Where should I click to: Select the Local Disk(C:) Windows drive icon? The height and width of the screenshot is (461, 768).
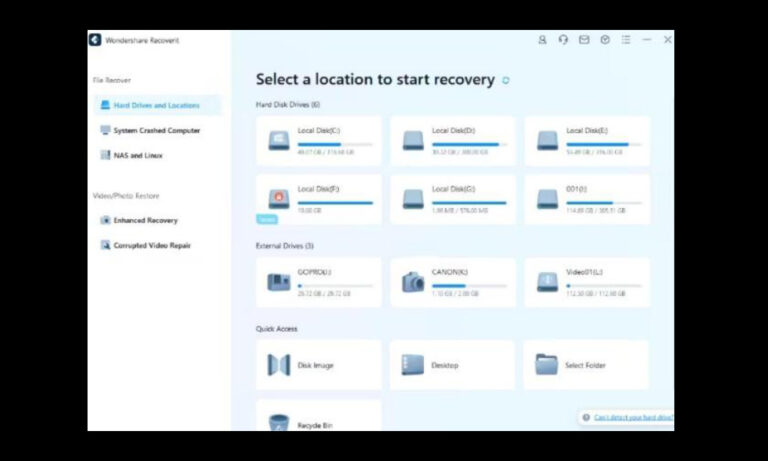tap(278, 141)
